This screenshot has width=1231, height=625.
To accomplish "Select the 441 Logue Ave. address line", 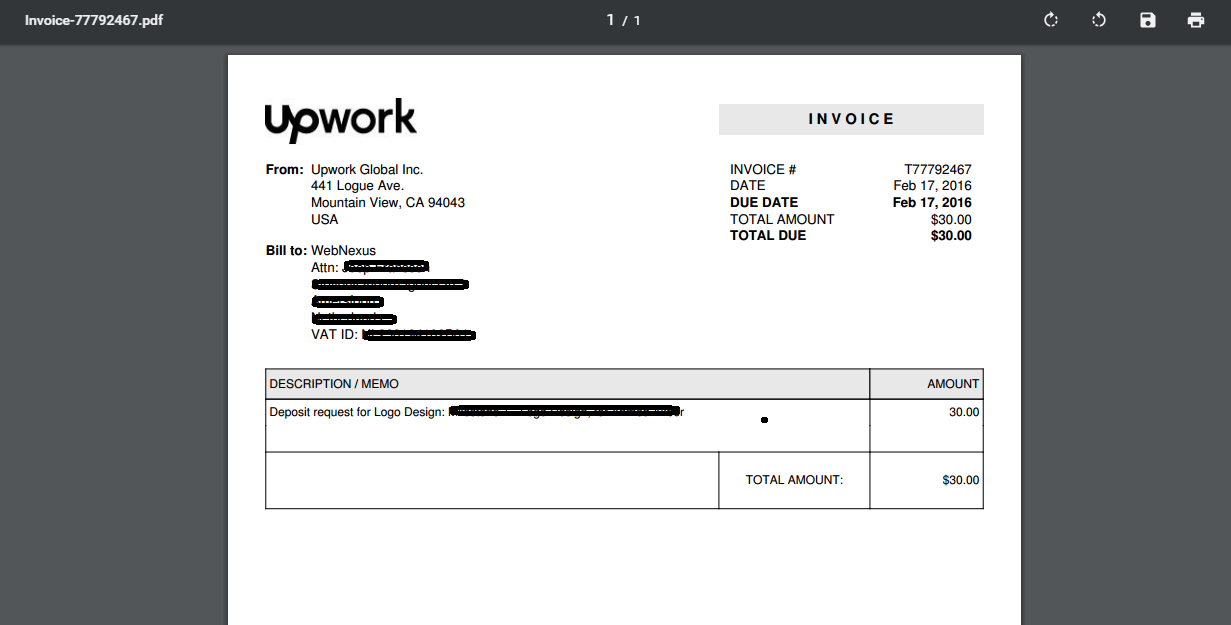I will tap(357, 186).
